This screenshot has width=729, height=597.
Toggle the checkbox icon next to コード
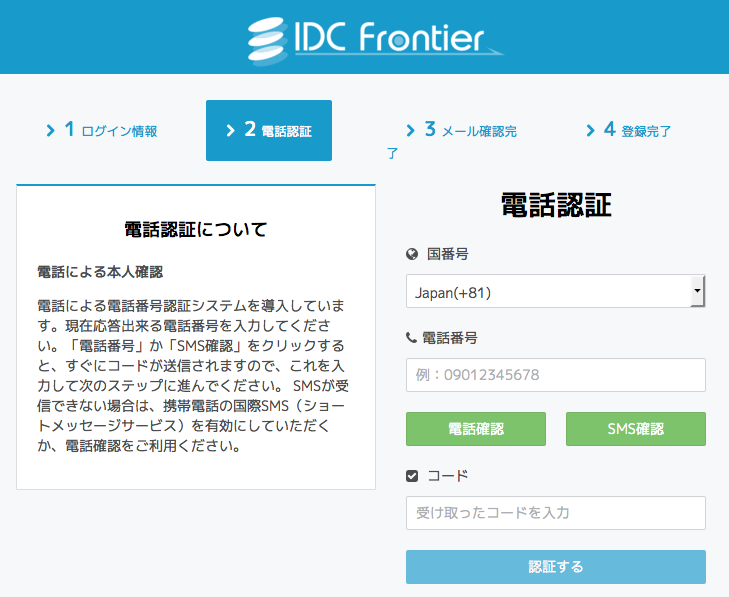(412, 476)
